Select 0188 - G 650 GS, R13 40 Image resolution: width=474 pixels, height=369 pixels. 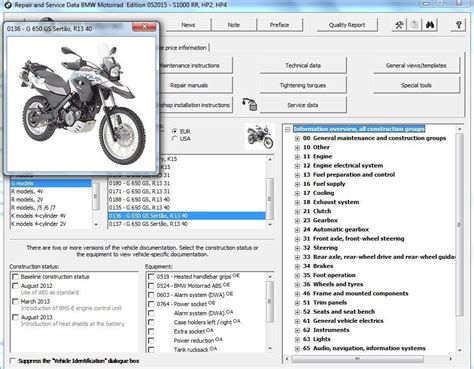187,199
